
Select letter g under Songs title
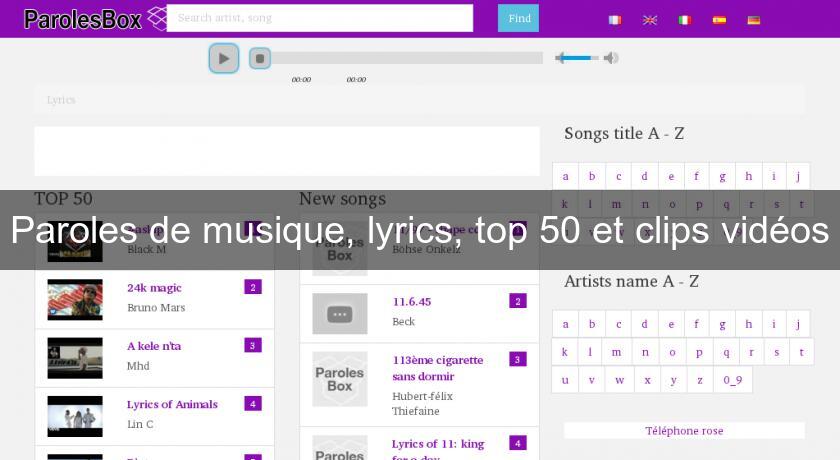723,176
